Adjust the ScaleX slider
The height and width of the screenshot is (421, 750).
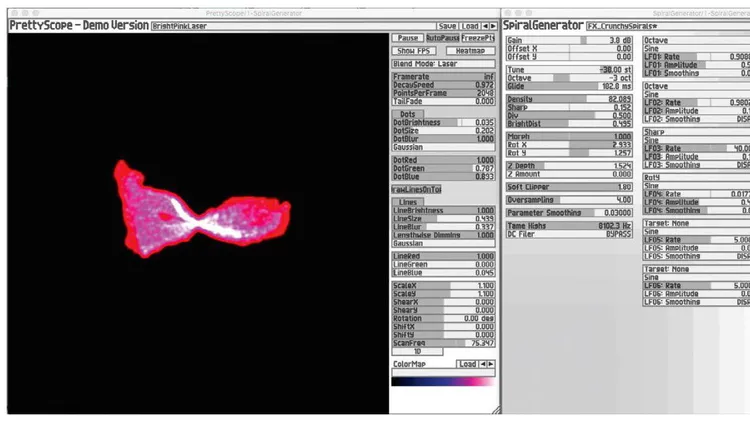(443, 286)
